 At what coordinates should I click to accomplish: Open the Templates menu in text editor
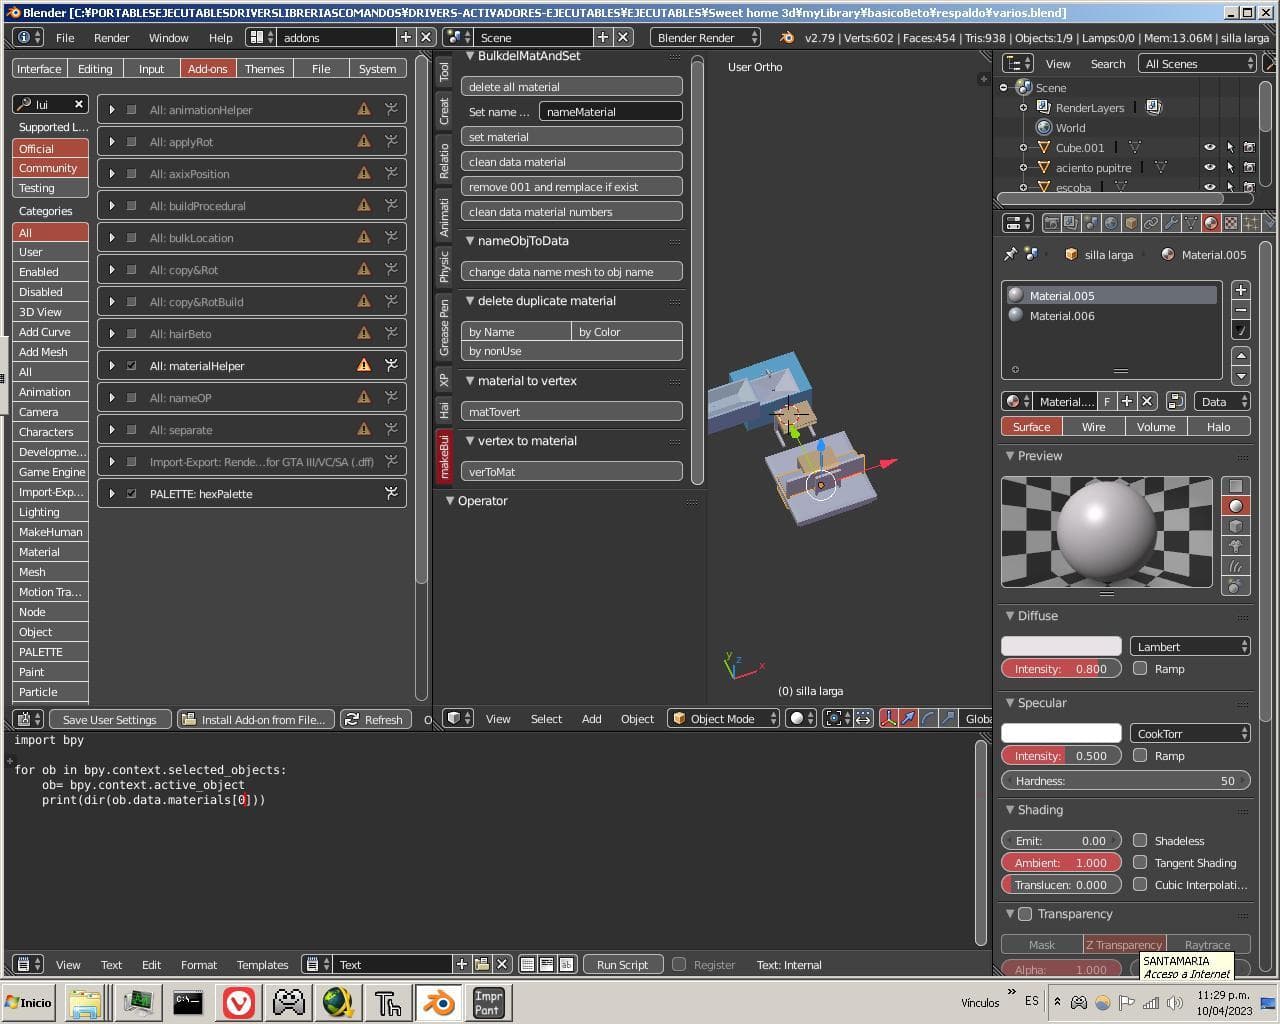(x=262, y=964)
